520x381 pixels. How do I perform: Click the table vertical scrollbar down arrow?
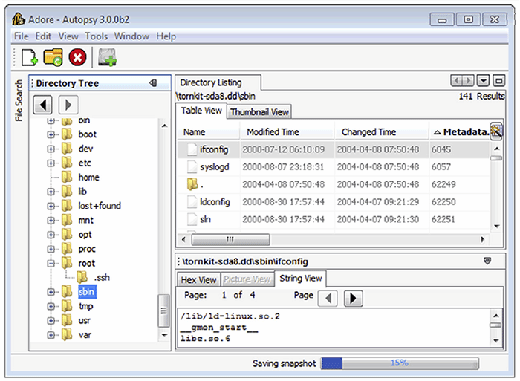pyautogui.click(x=496, y=226)
